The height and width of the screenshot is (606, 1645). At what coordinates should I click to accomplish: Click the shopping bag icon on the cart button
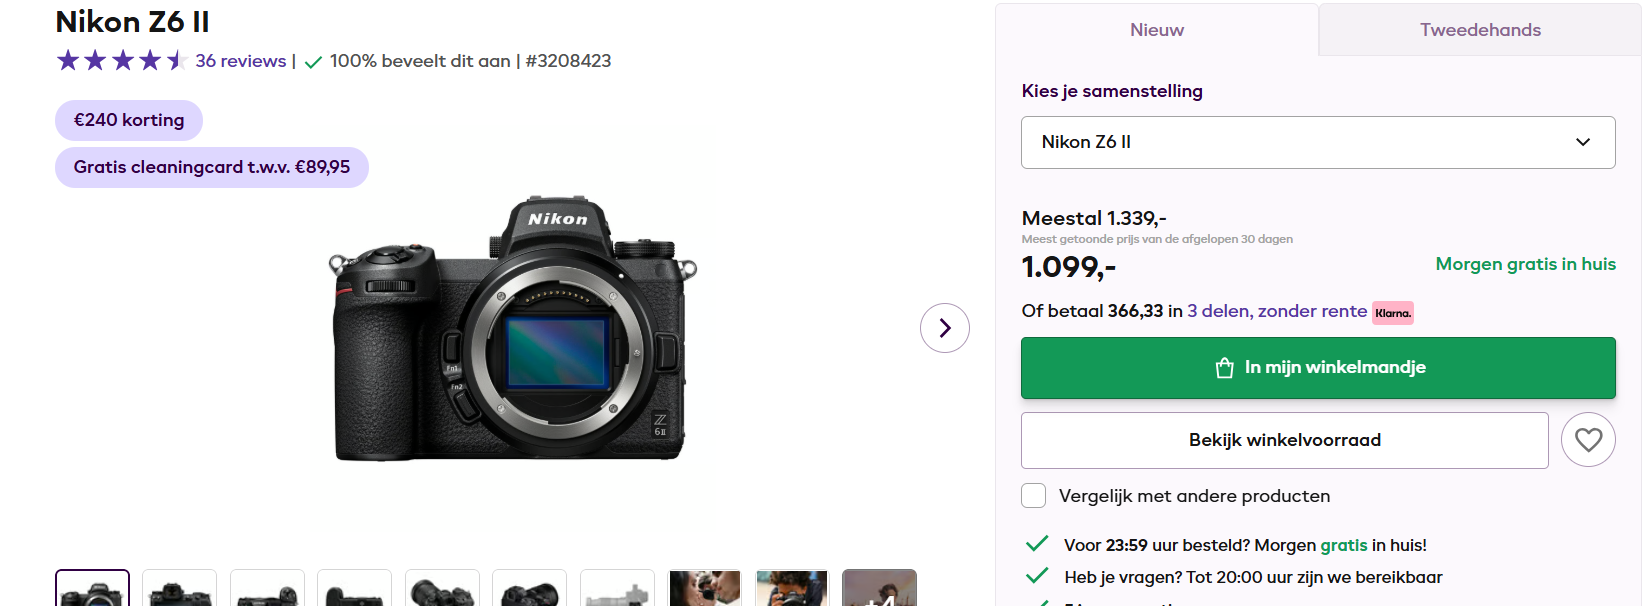pyautogui.click(x=1224, y=367)
